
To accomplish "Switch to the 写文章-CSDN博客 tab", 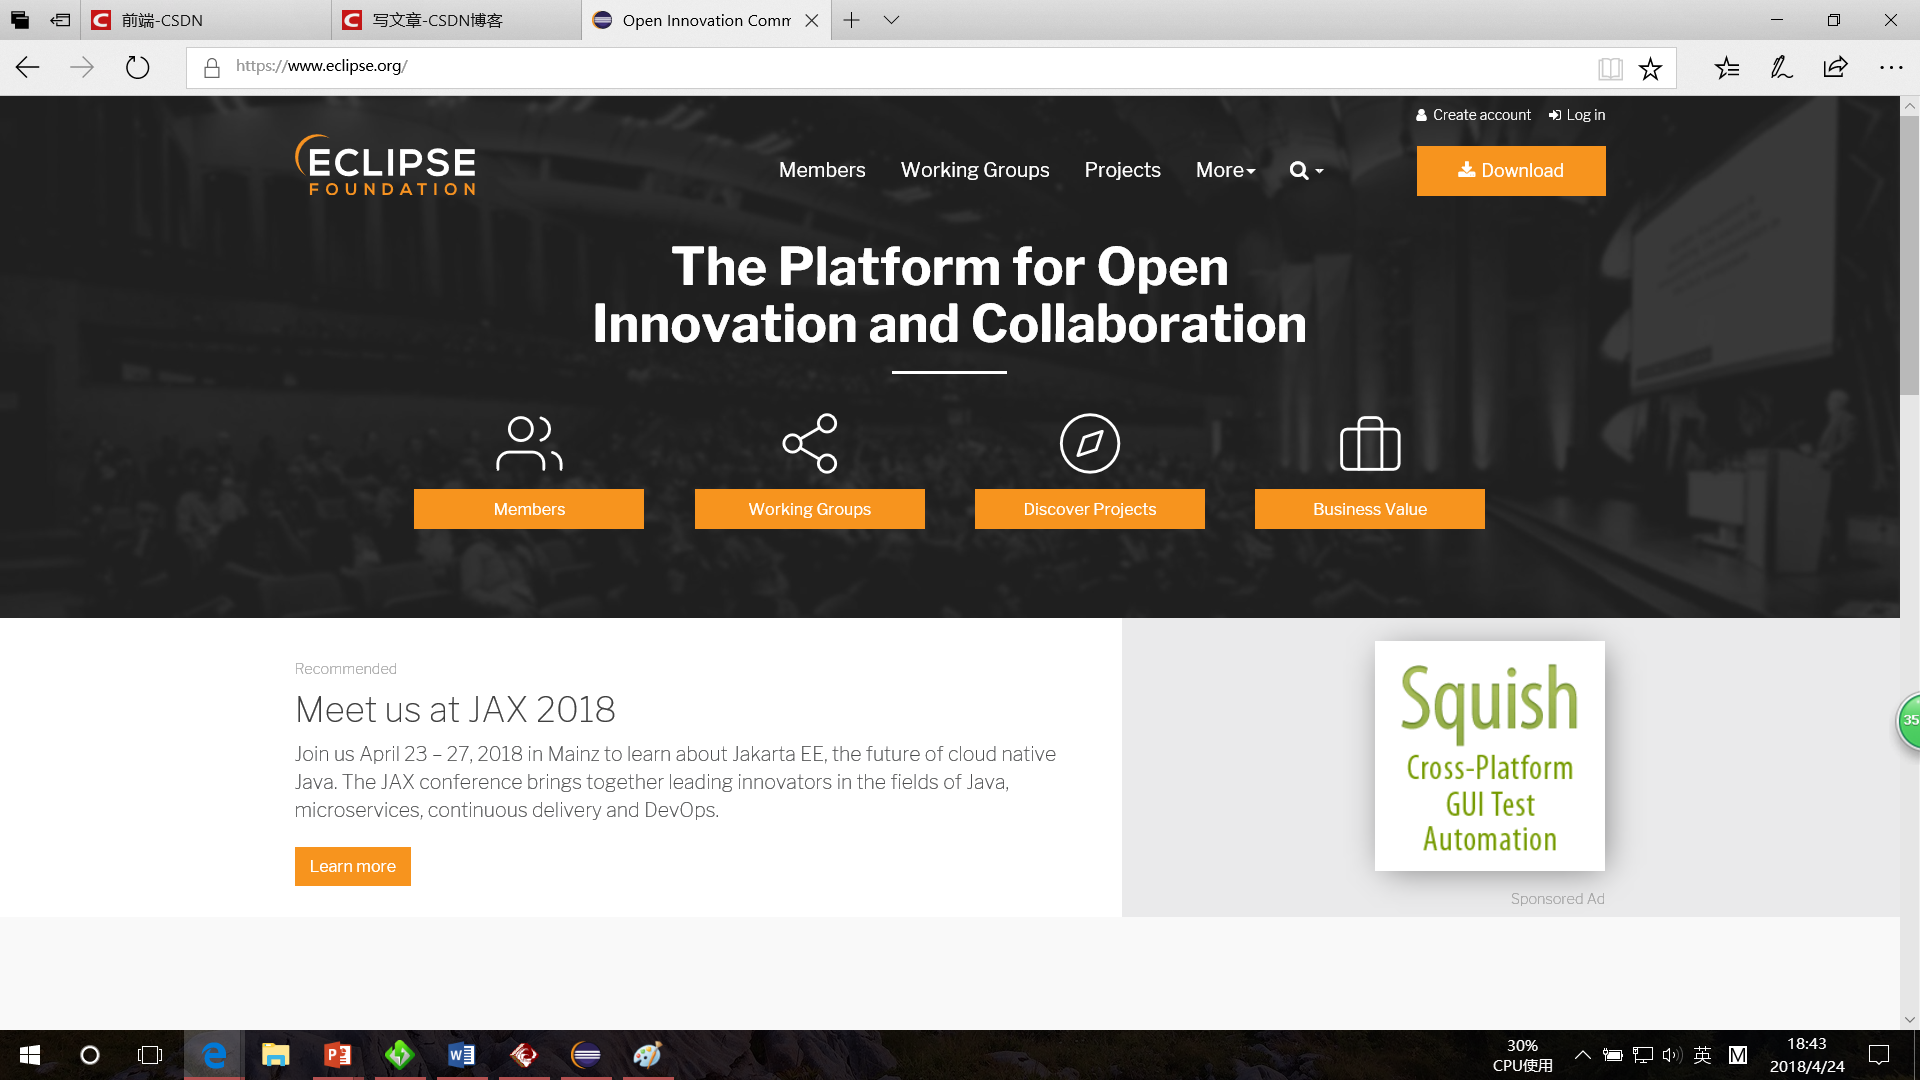I will pyautogui.click(x=456, y=20).
